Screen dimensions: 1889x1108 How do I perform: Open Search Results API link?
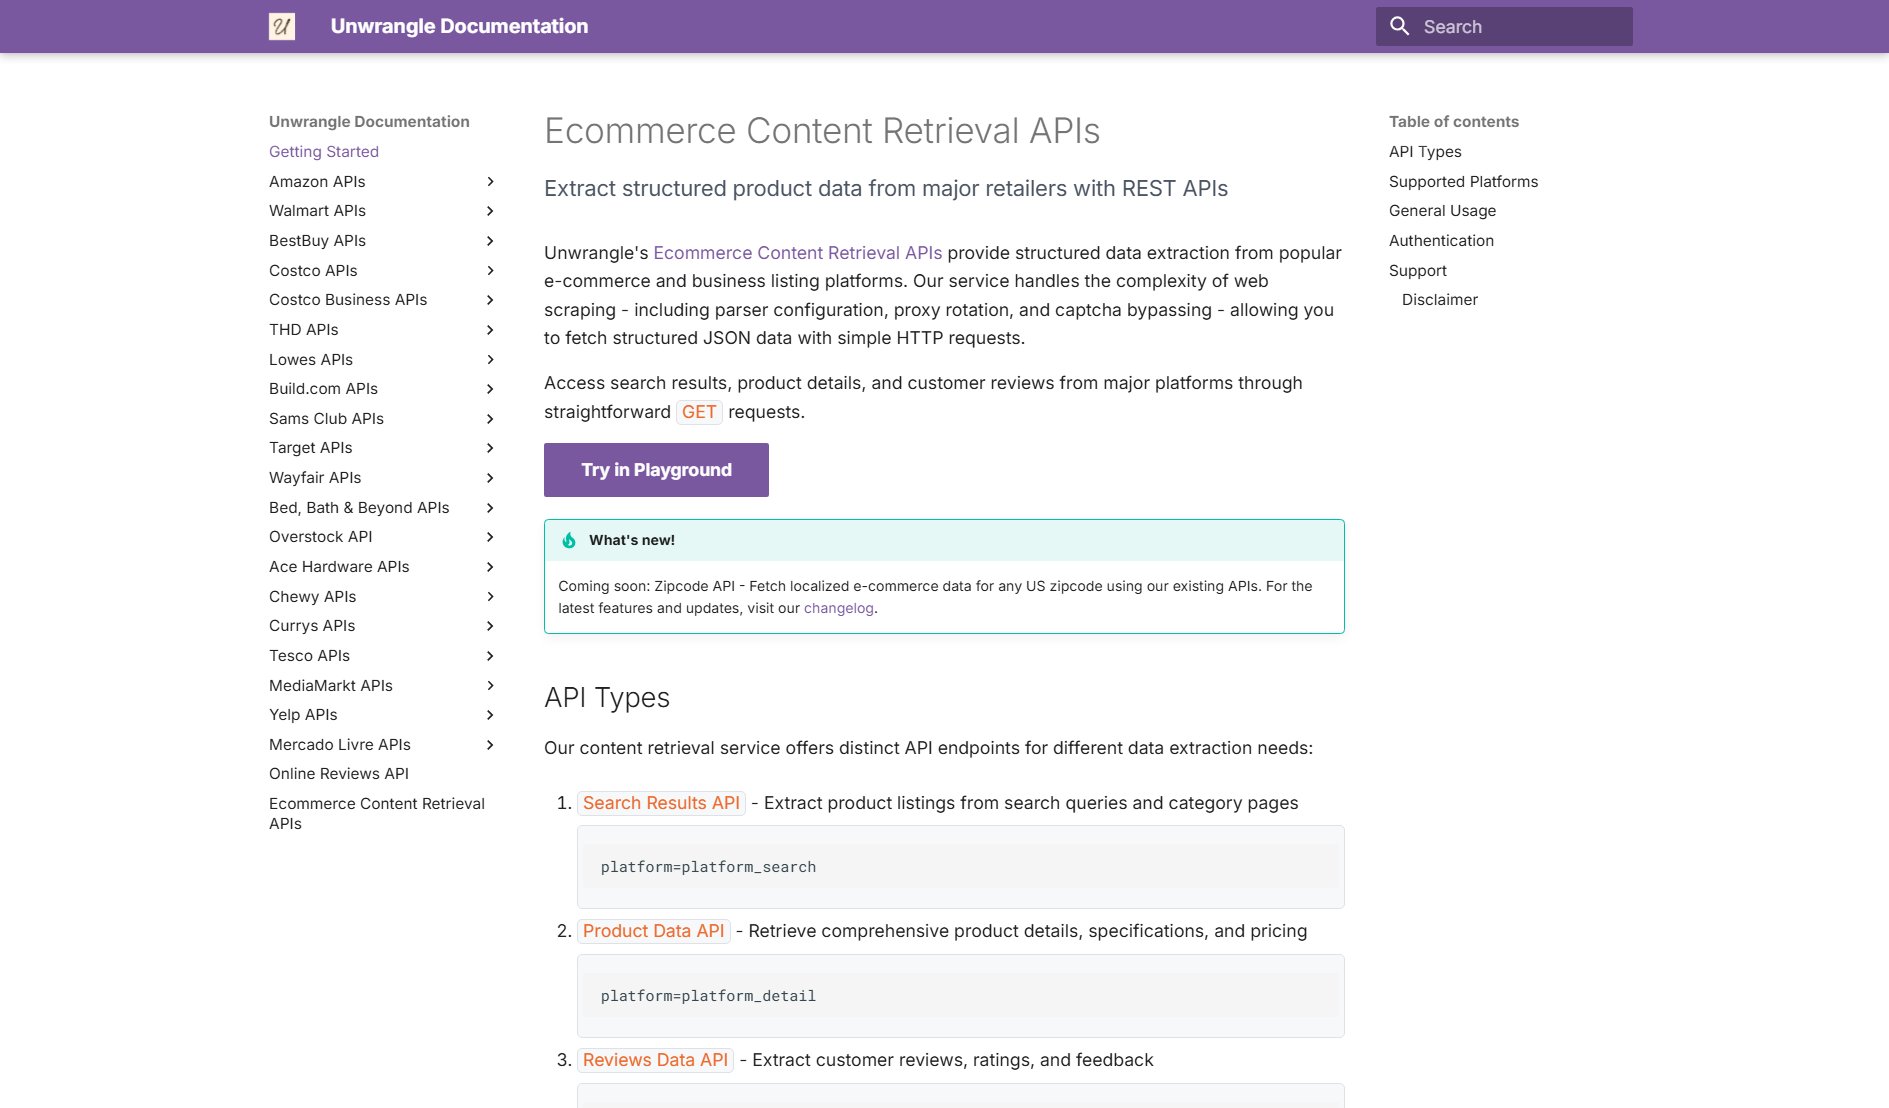661,803
